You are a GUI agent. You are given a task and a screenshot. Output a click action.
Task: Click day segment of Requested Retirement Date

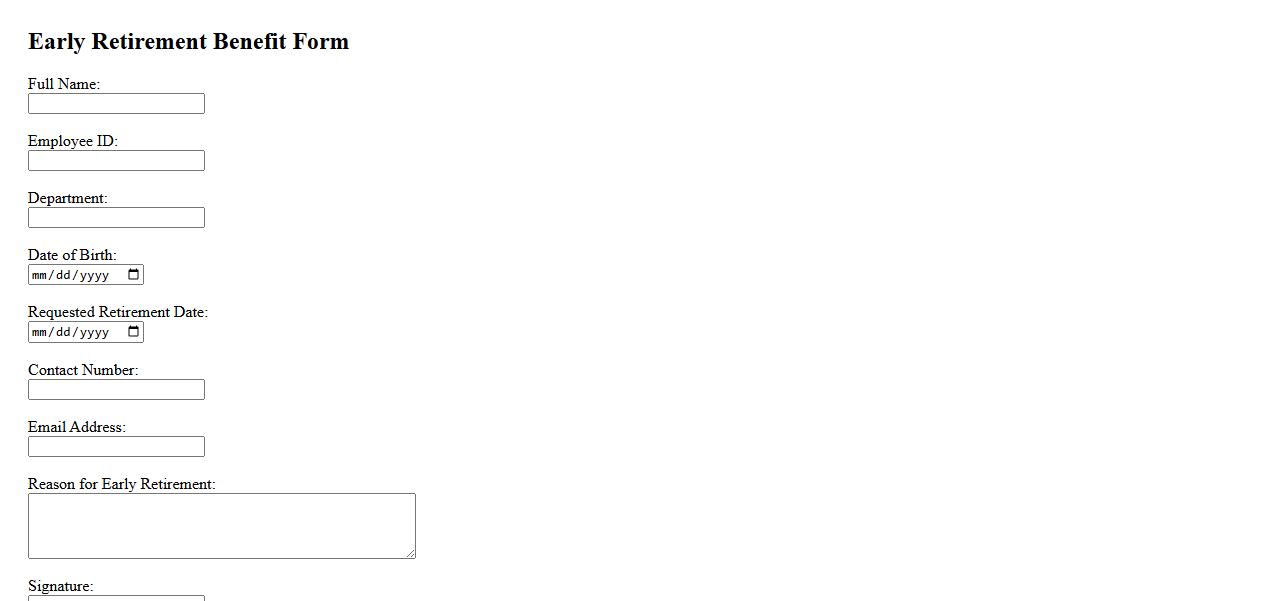coord(62,332)
